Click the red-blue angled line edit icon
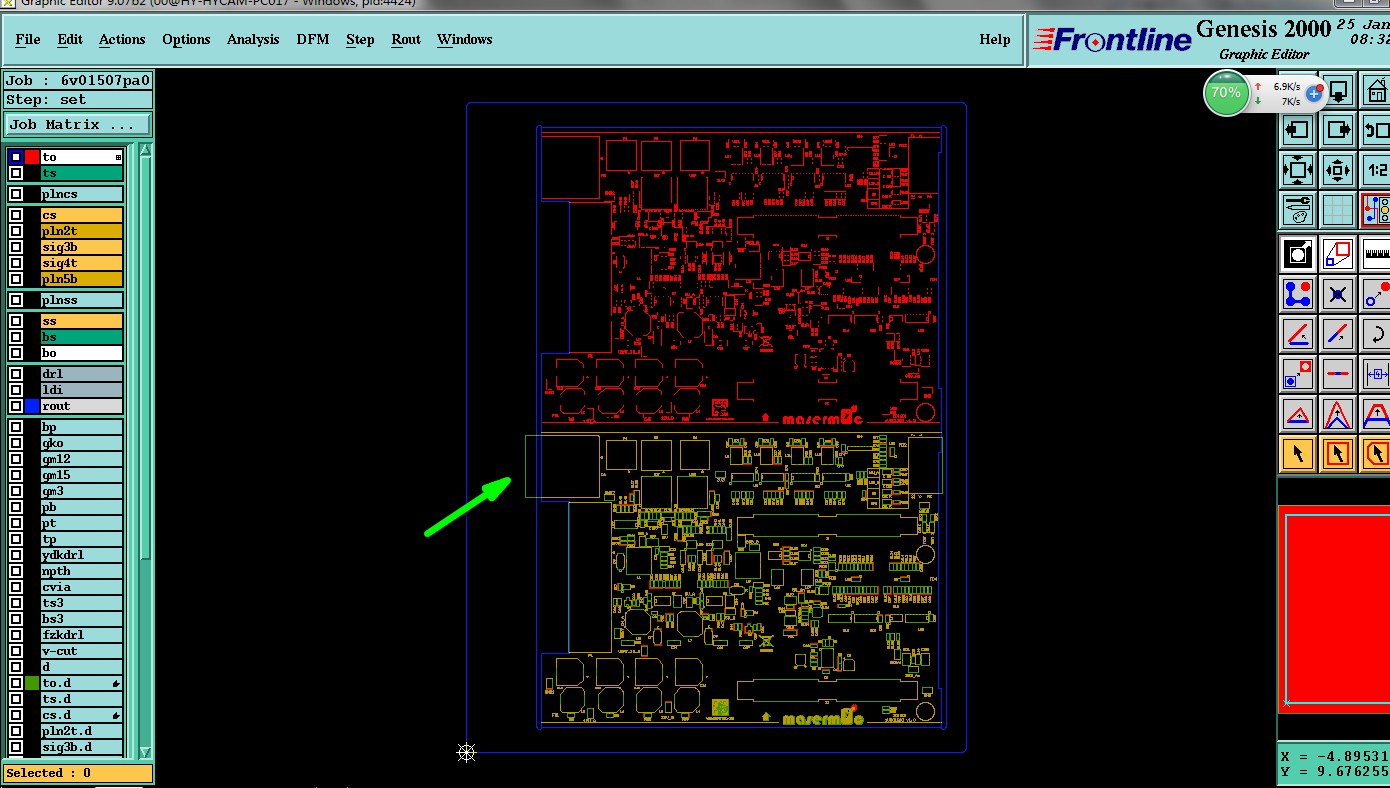Viewport: 1390px width, 788px height. [1298, 334]
